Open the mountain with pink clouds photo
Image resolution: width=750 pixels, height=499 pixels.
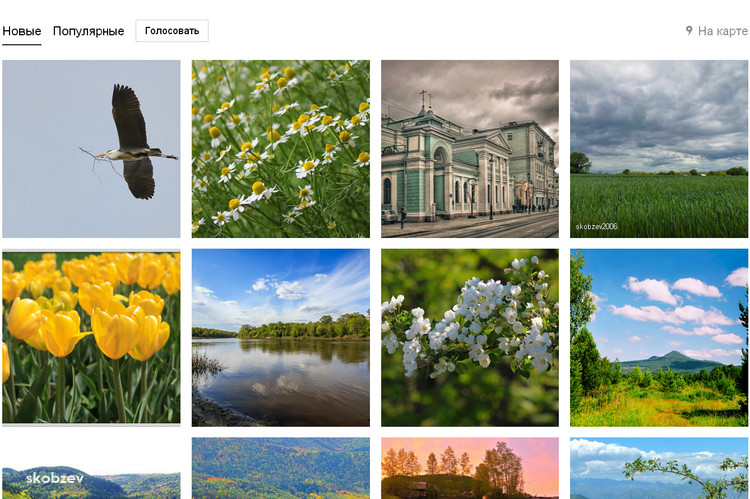(x=658, y=338)
